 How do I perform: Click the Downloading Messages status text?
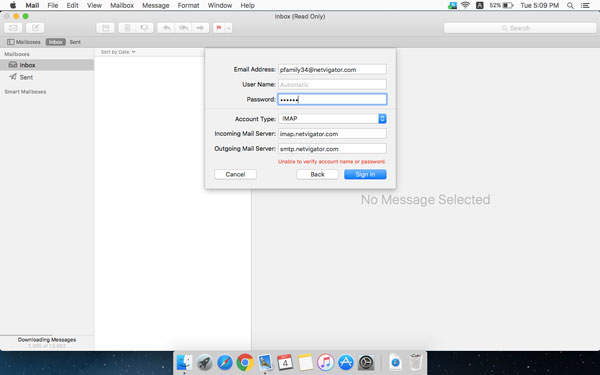(47, 340)
